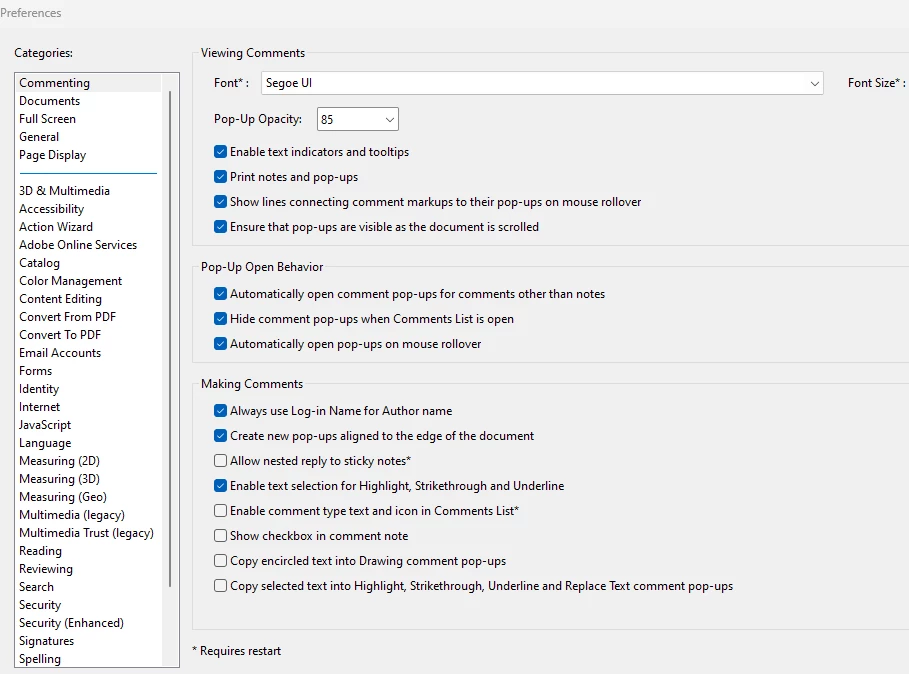Toggle Automatically open comment pop-ups for comments other than notes
Screen dimensions: 909x674
pyautogui.click(x=220, y=294)
